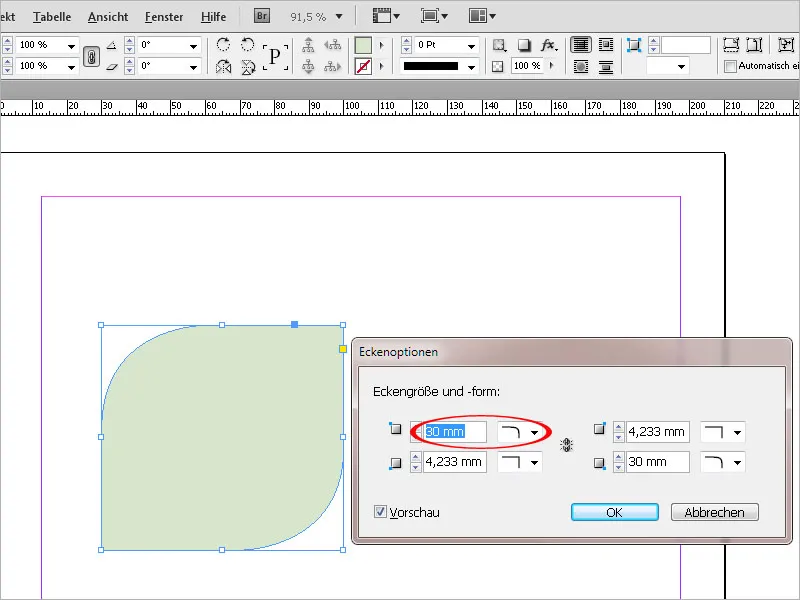Click the rotate 90° counterclockwise icon
Image resolution: width=800 pixels, height=600 pixels.
pyautogui.click(x=247, y=45)
